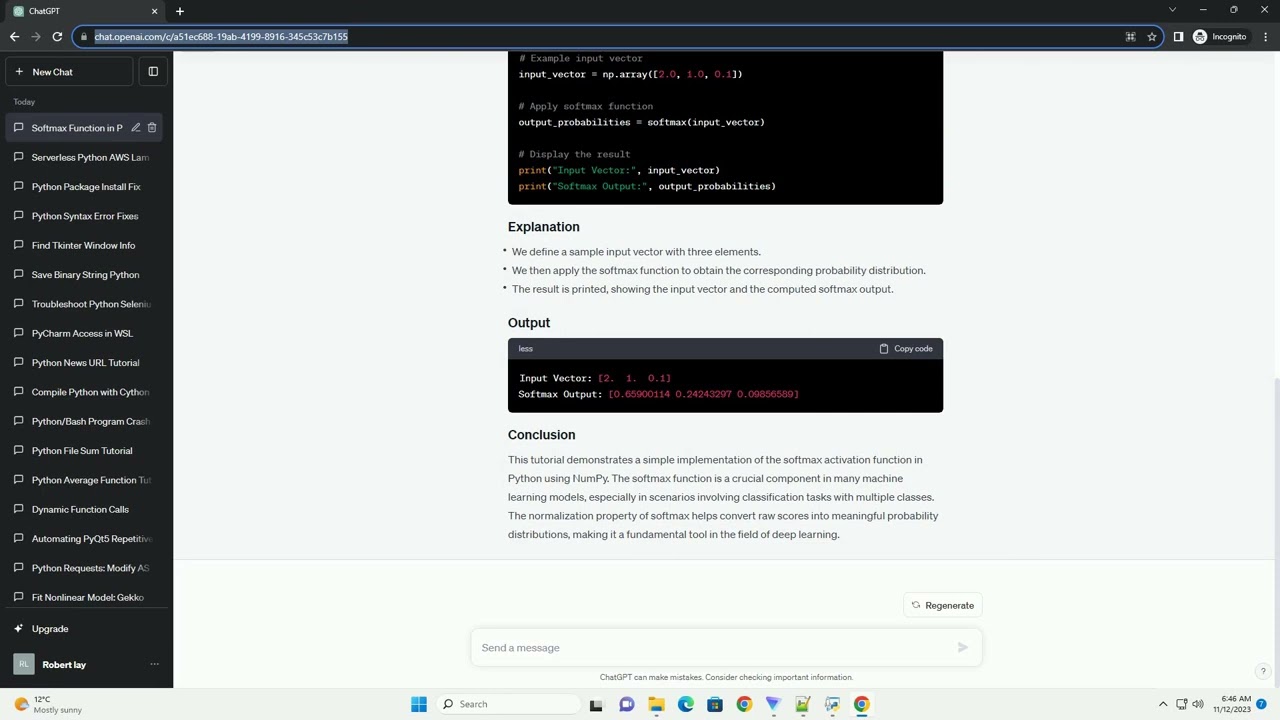Image resolution: width=1280 pixels, height=720 pixels.
Task: Click the chat bubble icon for Dynamic Function Calls
Action: coord(18,510)
